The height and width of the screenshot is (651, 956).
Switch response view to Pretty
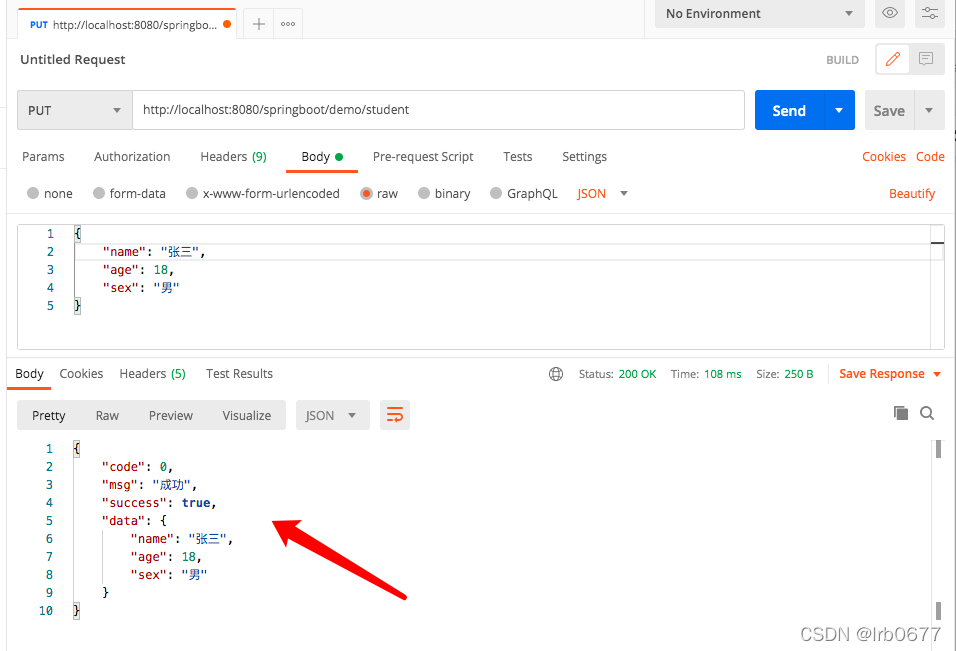[x=49, y=415]
